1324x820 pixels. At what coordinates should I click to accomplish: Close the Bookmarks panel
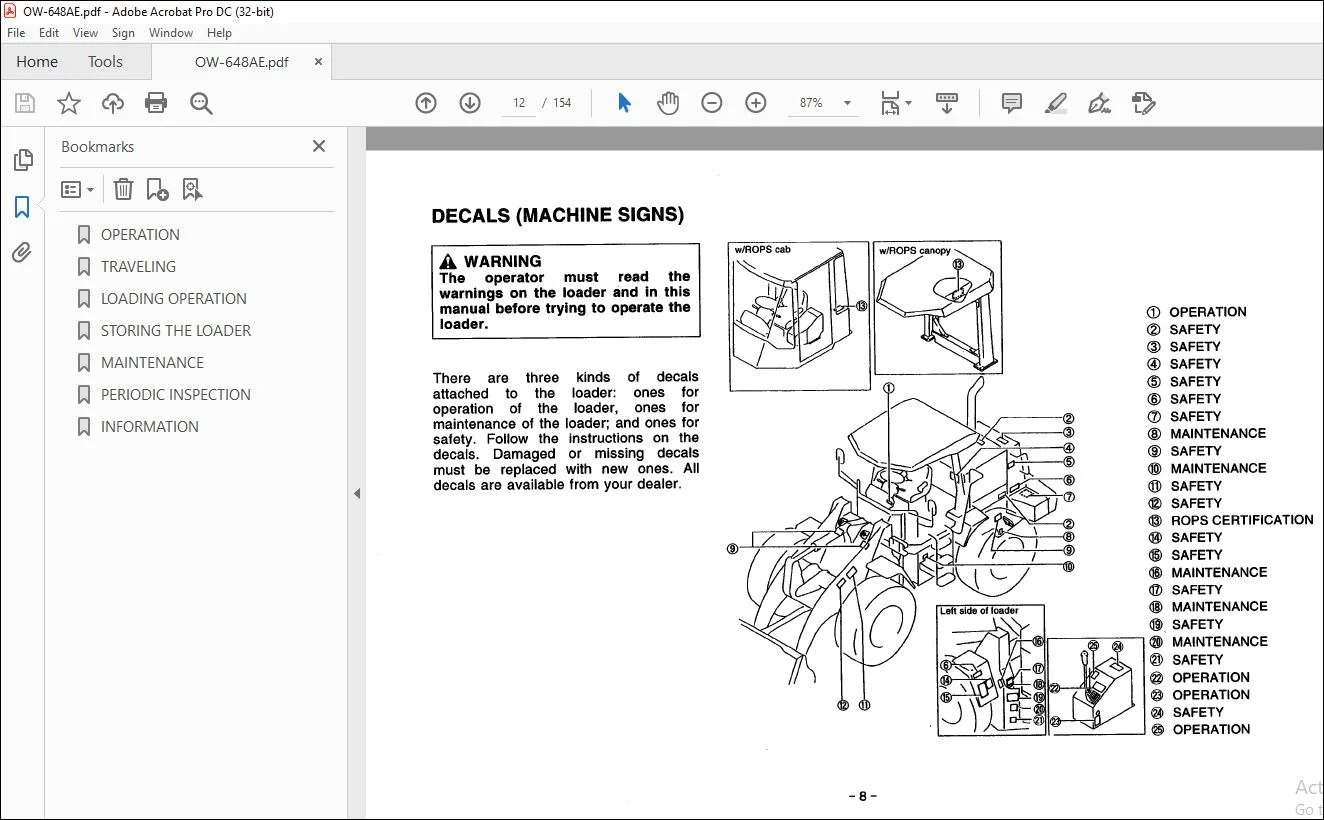coord(319,146)
